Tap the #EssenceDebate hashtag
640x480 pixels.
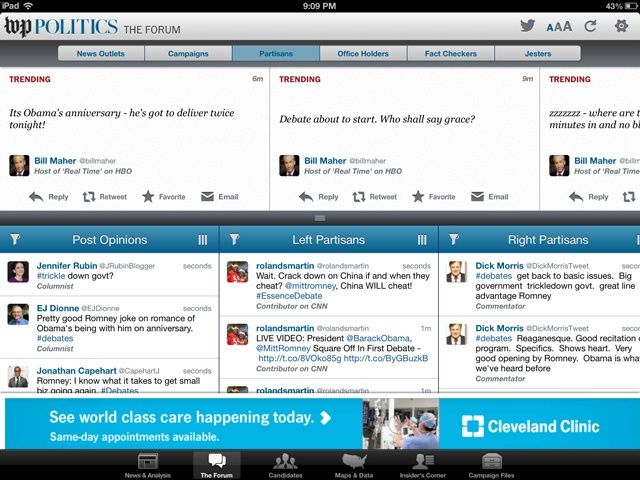(x=289, y=296)
